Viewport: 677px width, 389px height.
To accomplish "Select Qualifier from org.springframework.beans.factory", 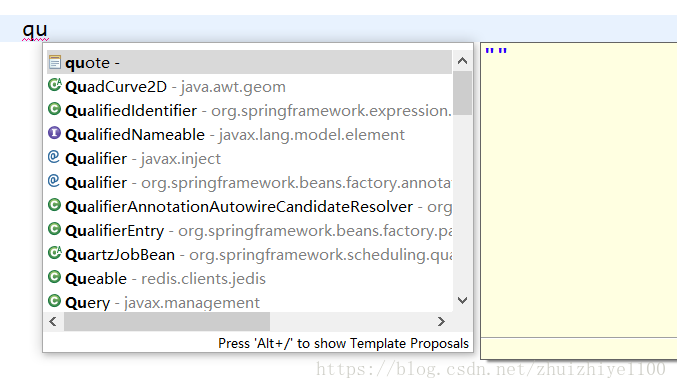I will 250,182.
